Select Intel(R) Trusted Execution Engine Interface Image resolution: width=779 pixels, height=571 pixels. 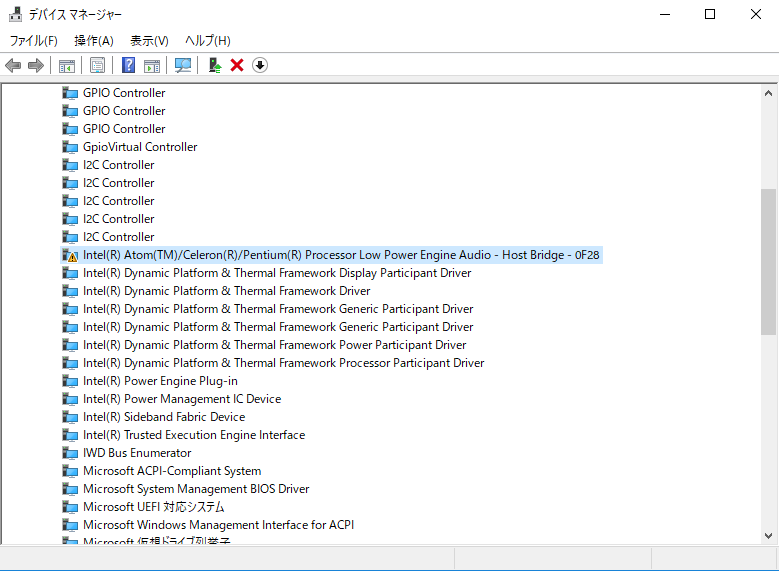(194, 435)
